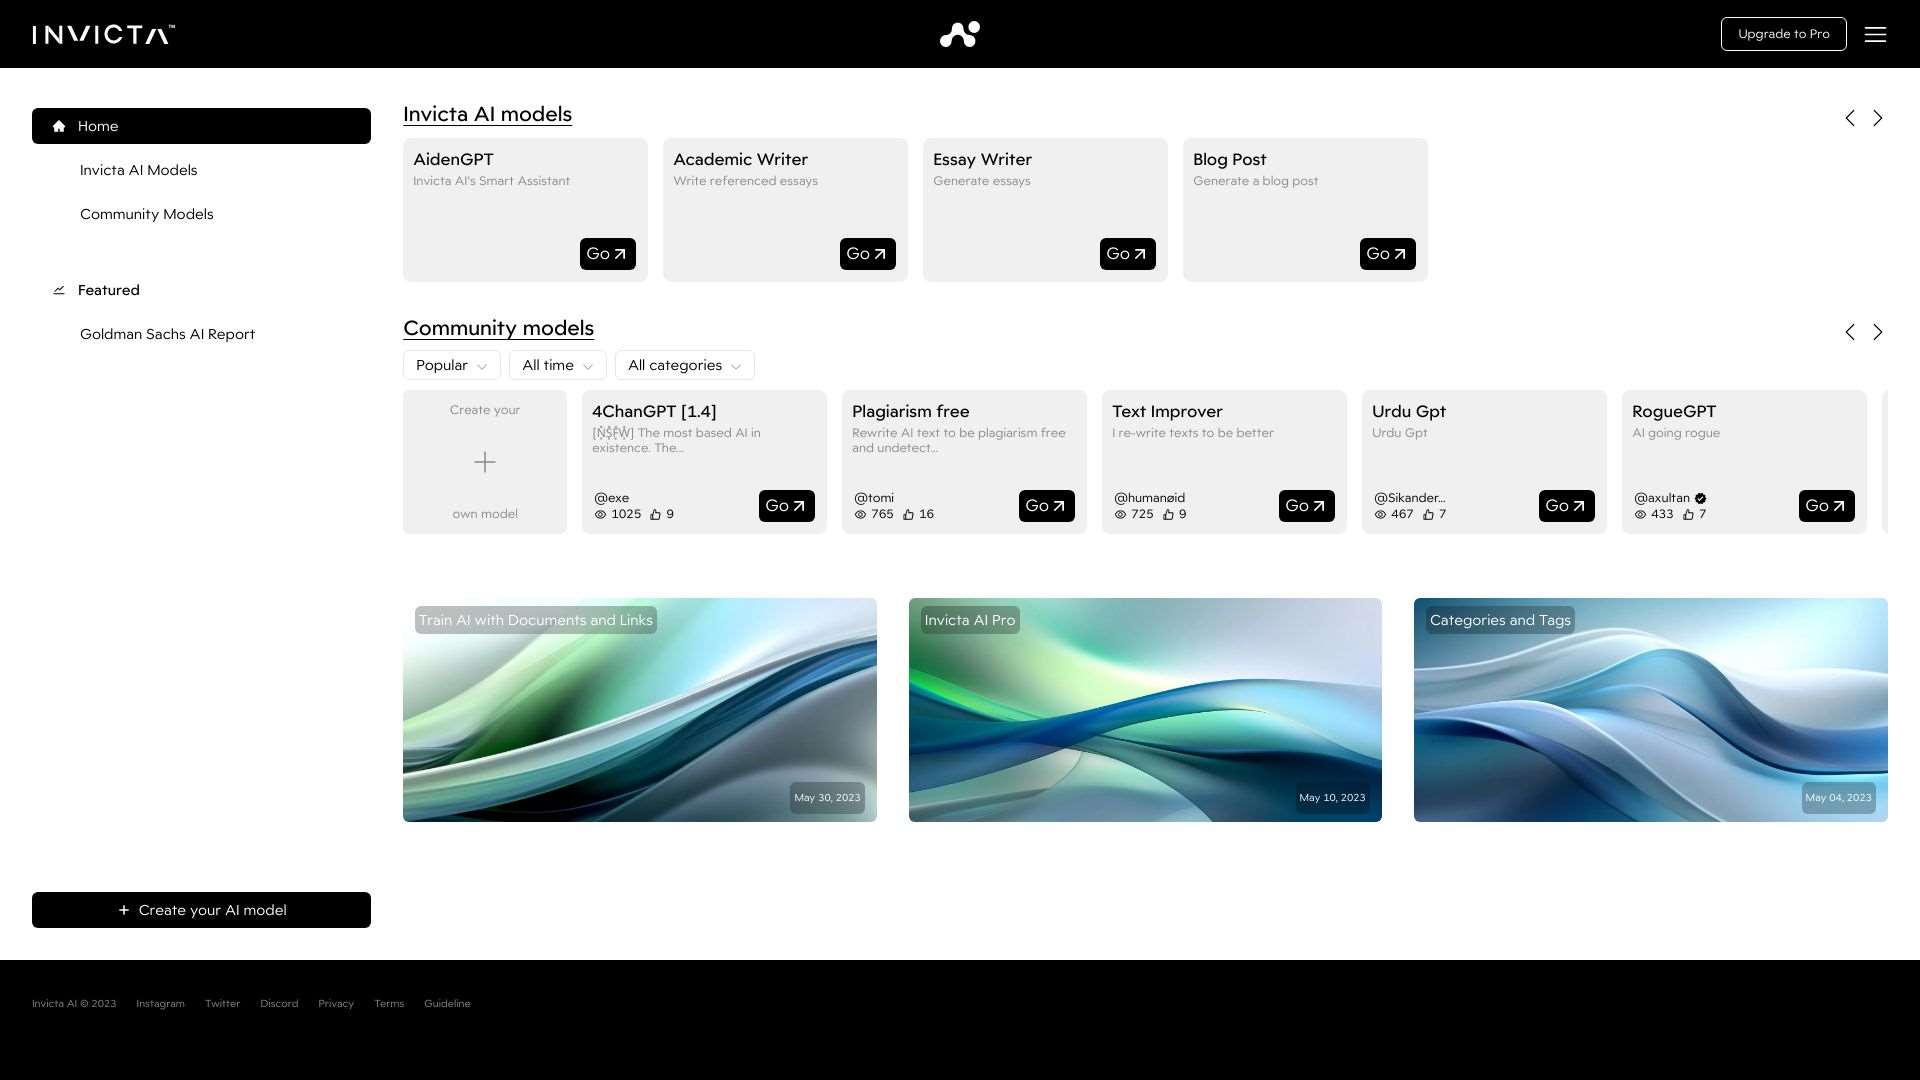The image size is (1920, 1080).
Task: Open the Popular sort dropdown
Action: click(452, 365)
